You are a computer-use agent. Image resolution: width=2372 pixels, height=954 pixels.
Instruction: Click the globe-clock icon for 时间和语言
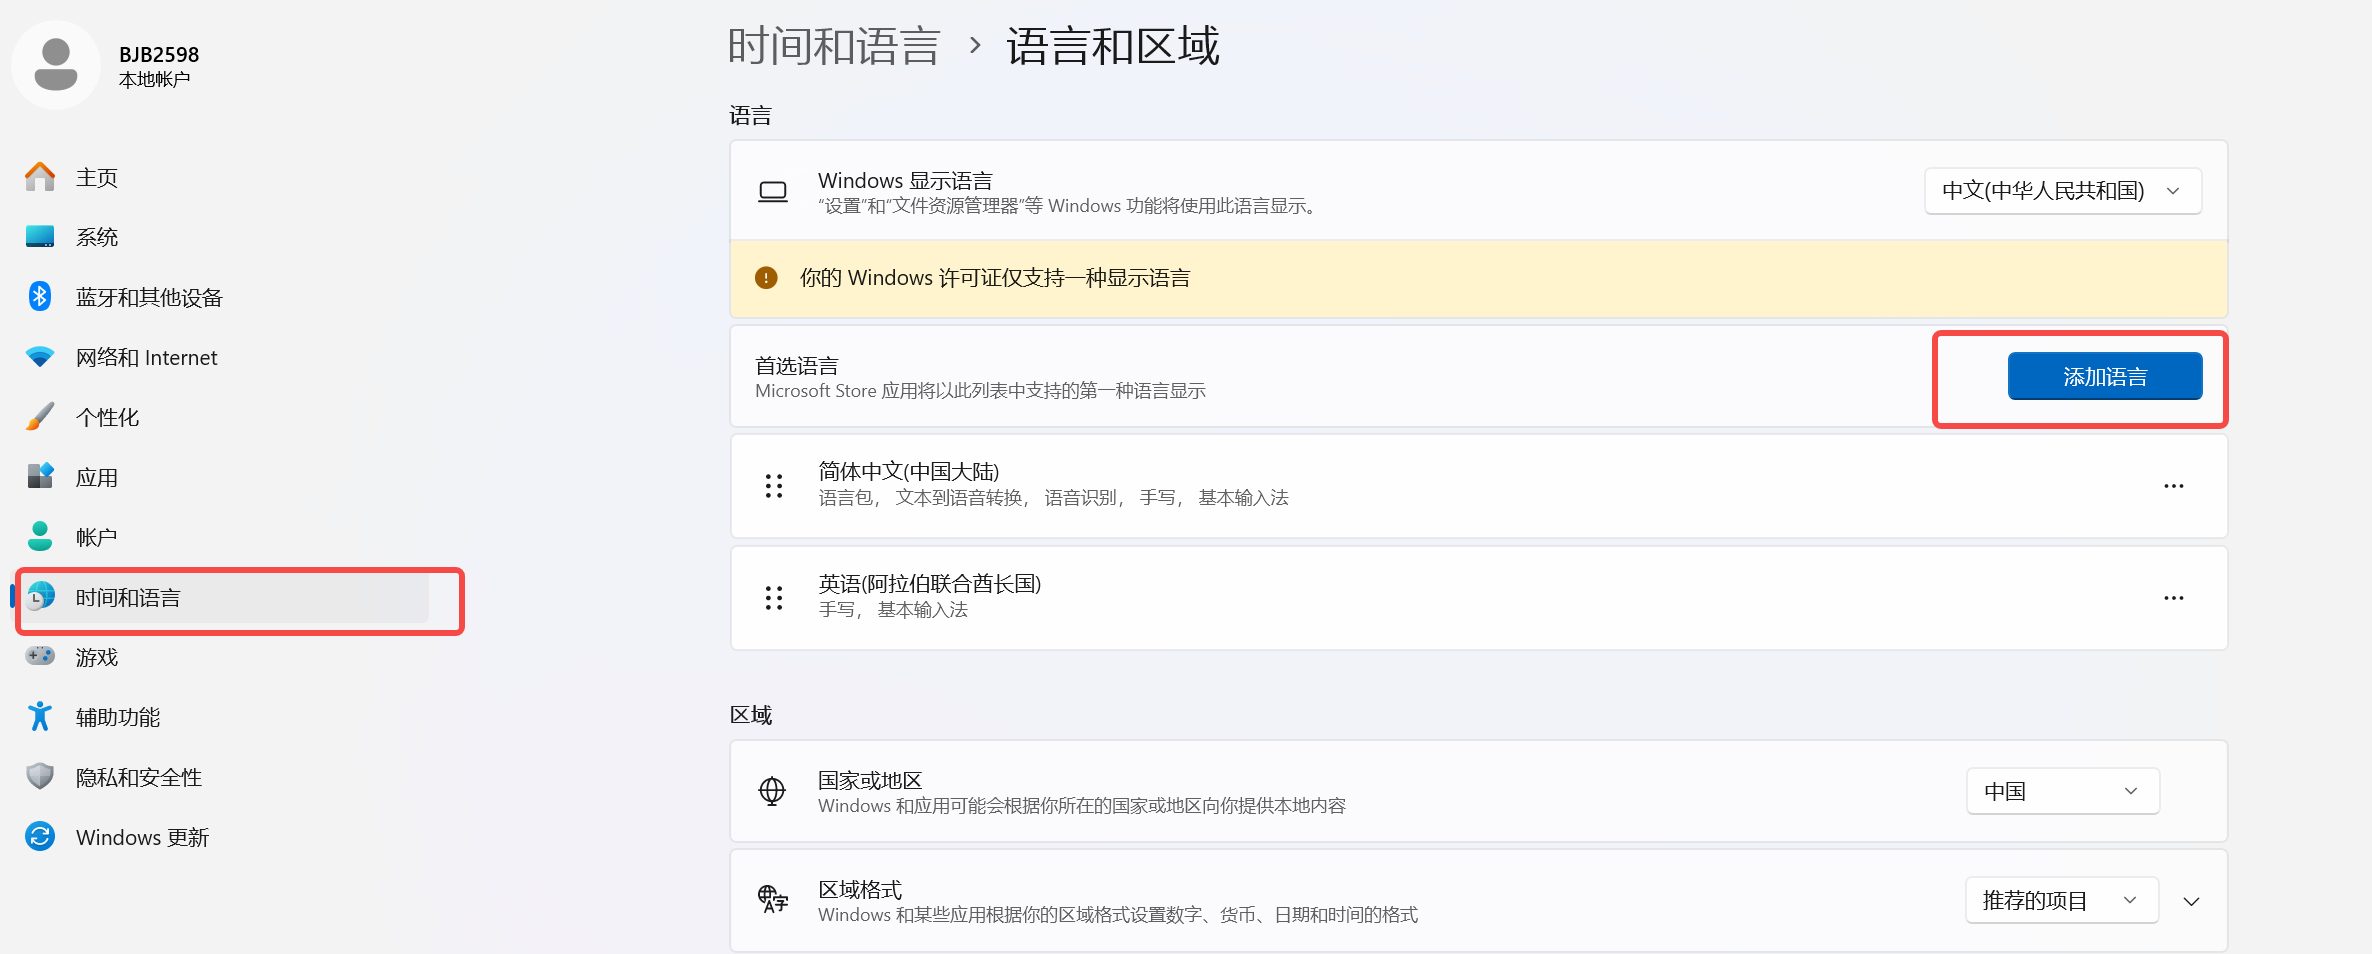40,597
